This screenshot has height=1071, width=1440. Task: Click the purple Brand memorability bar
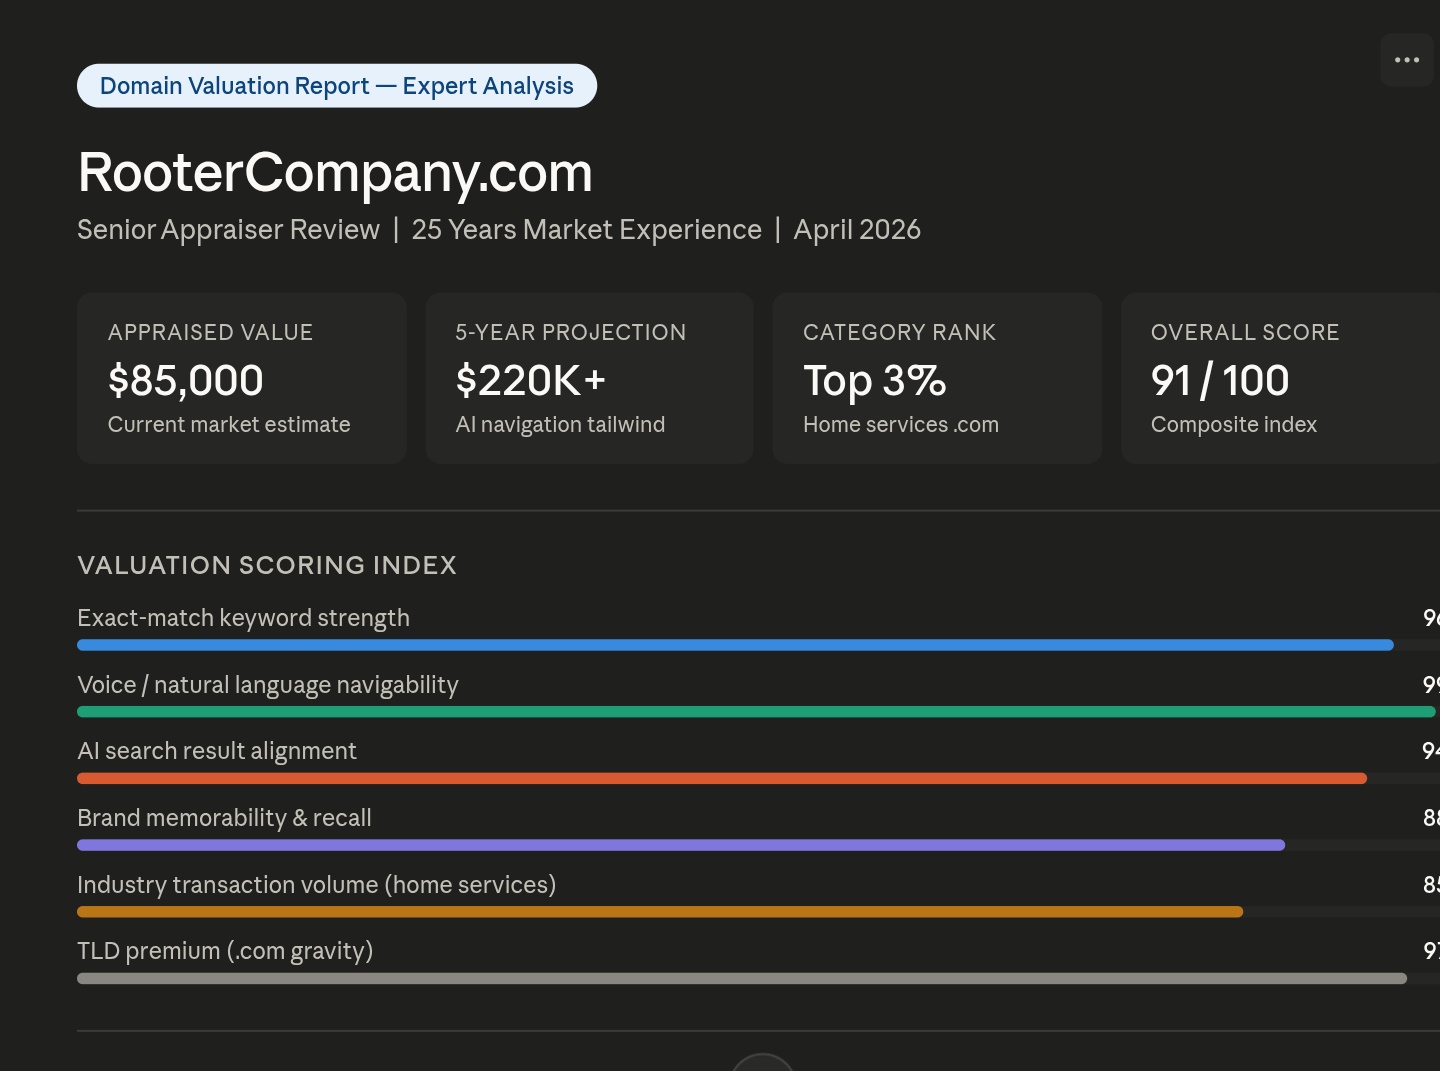coord(680,845)
